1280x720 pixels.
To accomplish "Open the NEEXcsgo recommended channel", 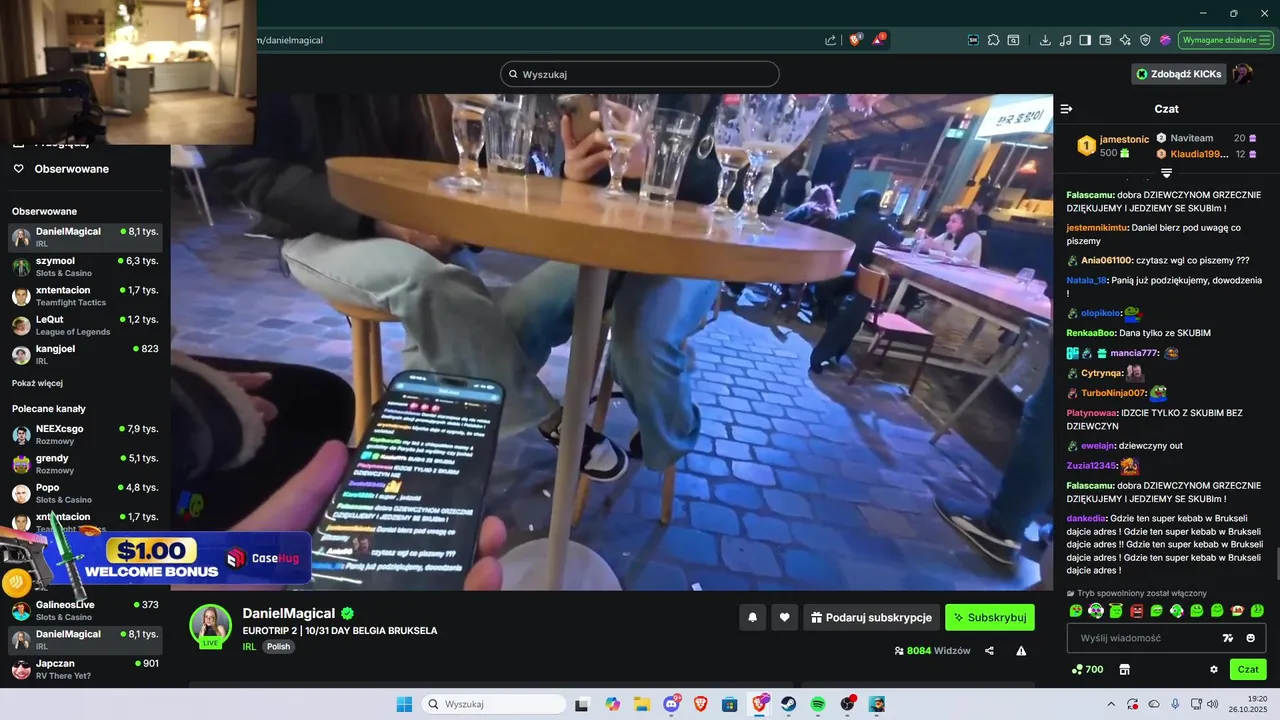I will (85, 434).
